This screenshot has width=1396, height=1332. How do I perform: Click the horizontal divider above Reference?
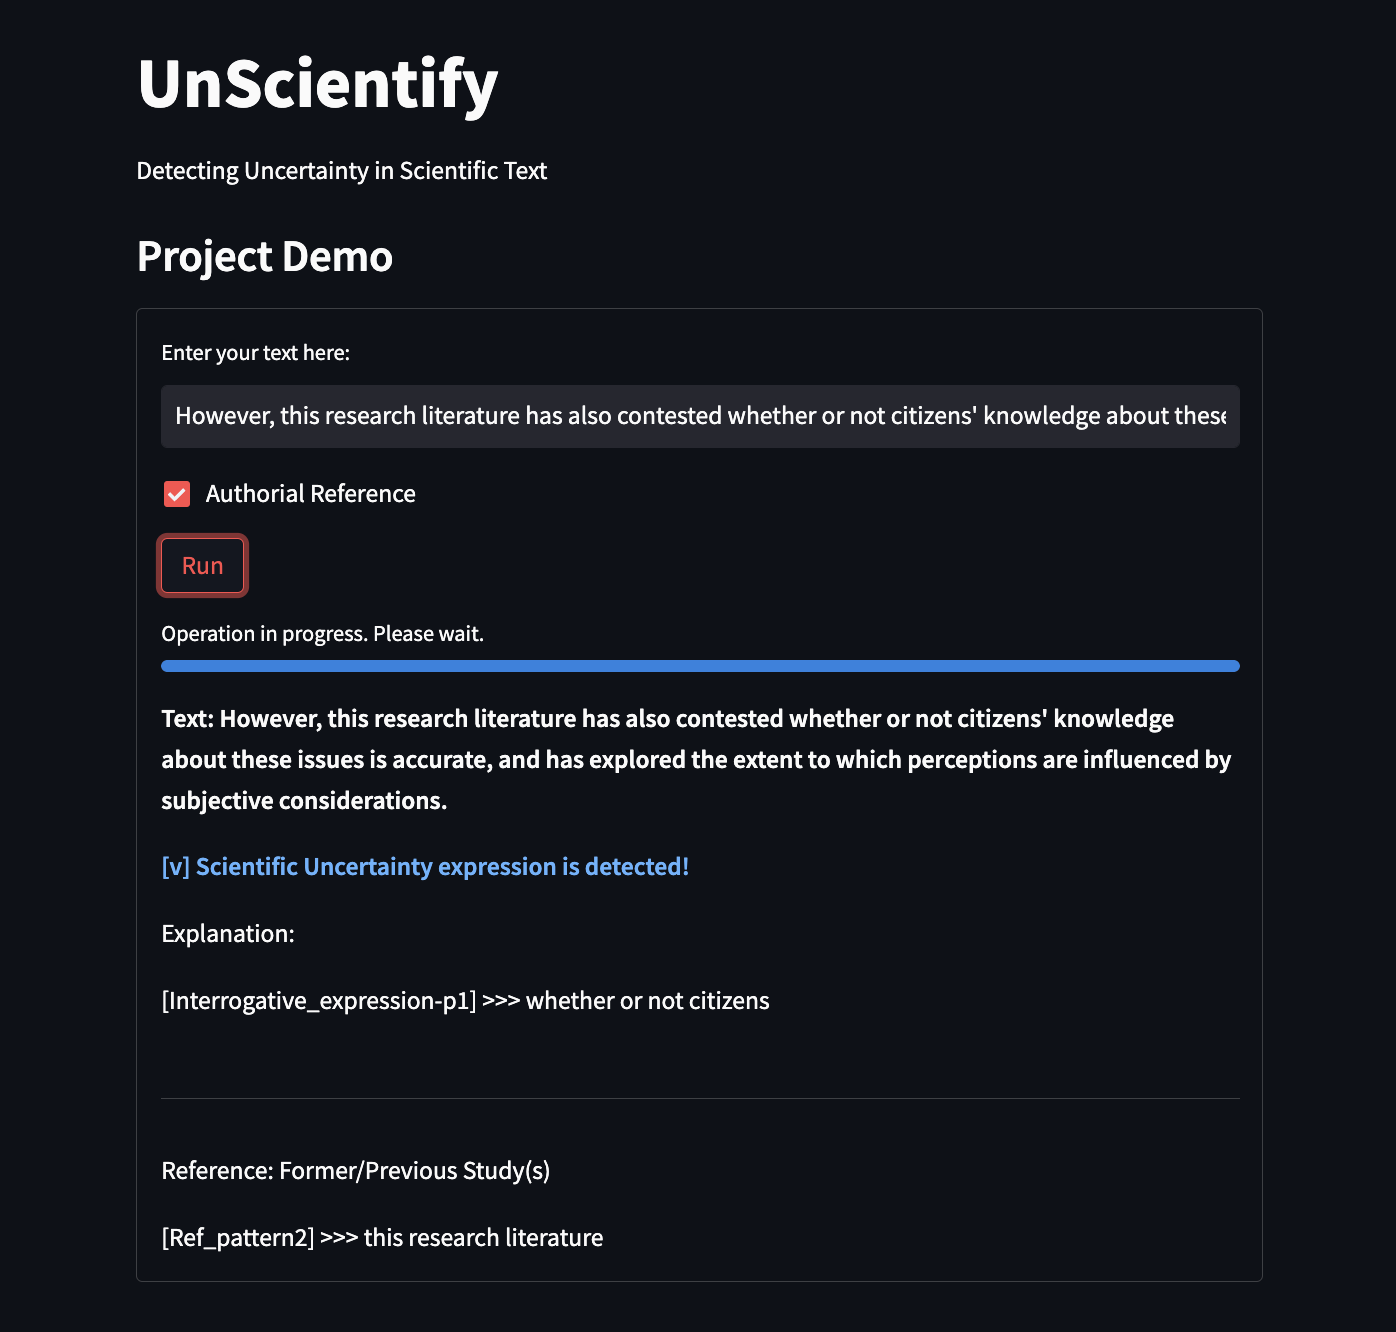tap(700, 1099)
